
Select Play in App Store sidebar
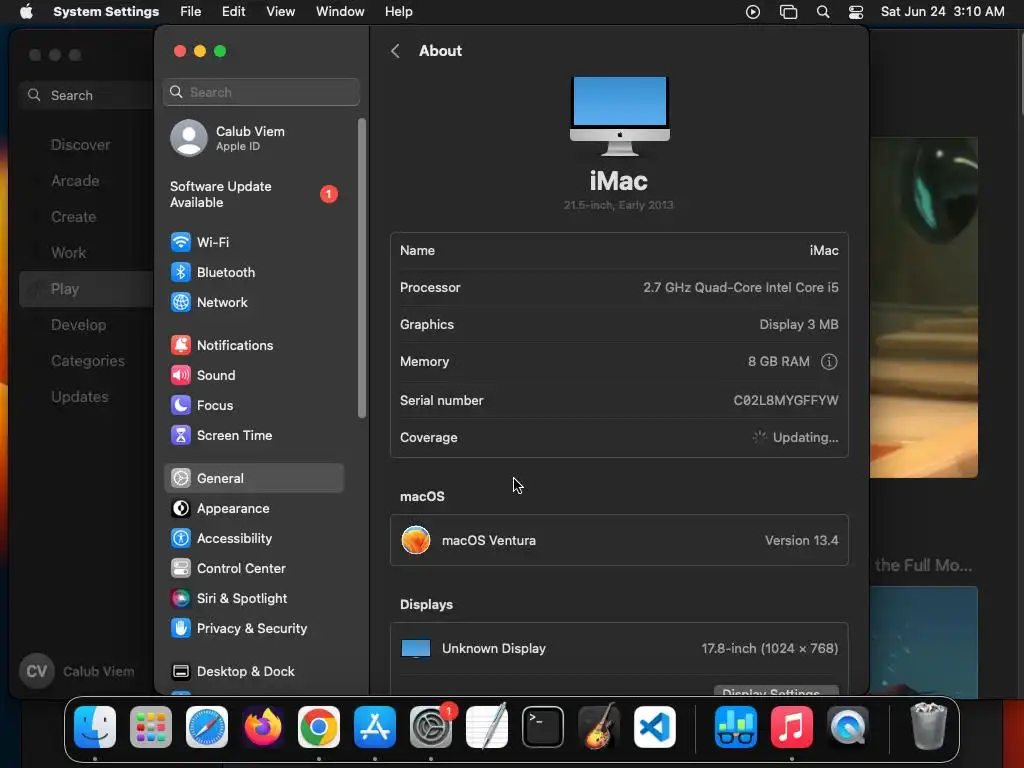(x=86, y=289)
